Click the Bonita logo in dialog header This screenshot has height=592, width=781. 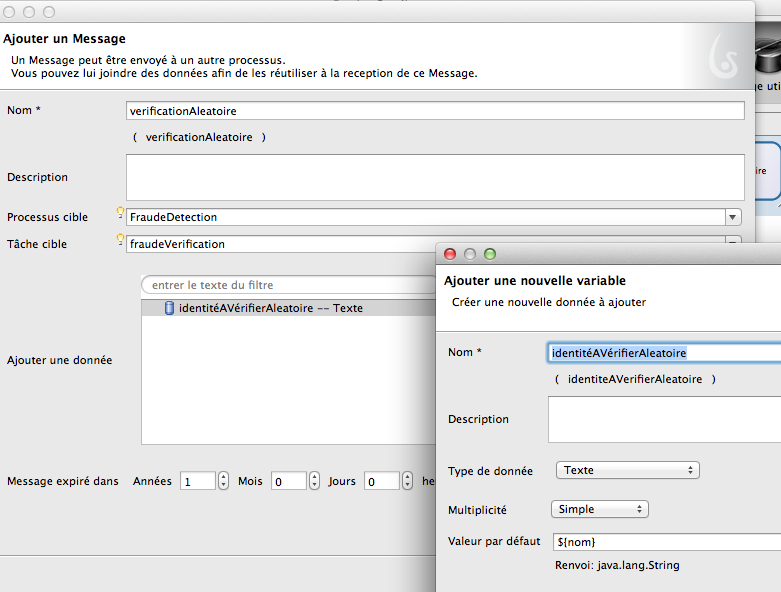pos(723,59)
